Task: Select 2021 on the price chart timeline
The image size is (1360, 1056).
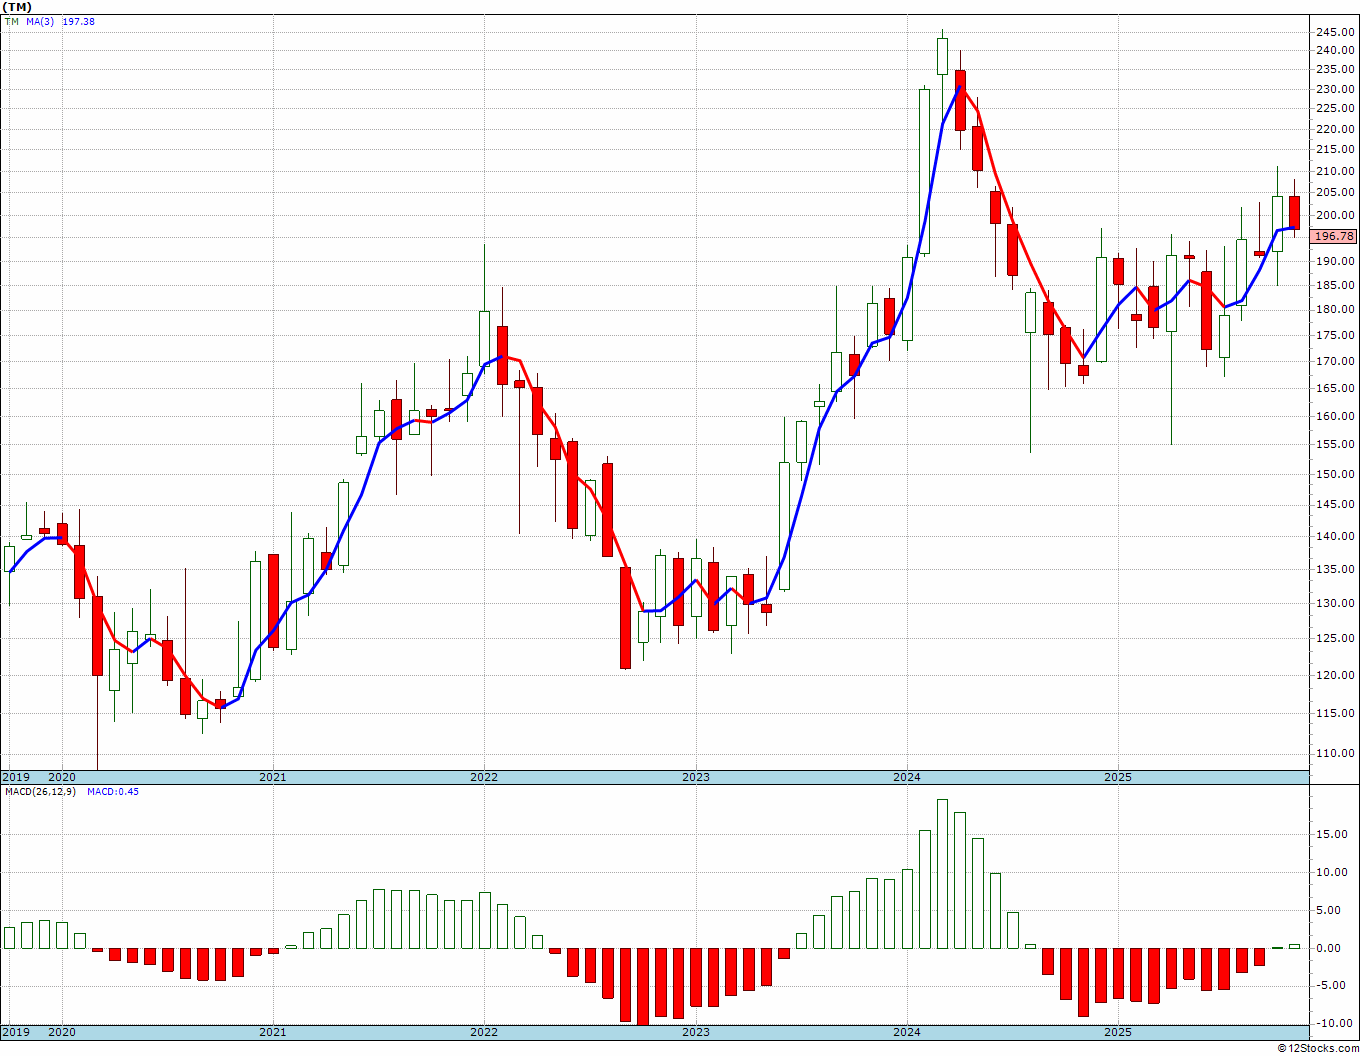Action: pos(273,777)
